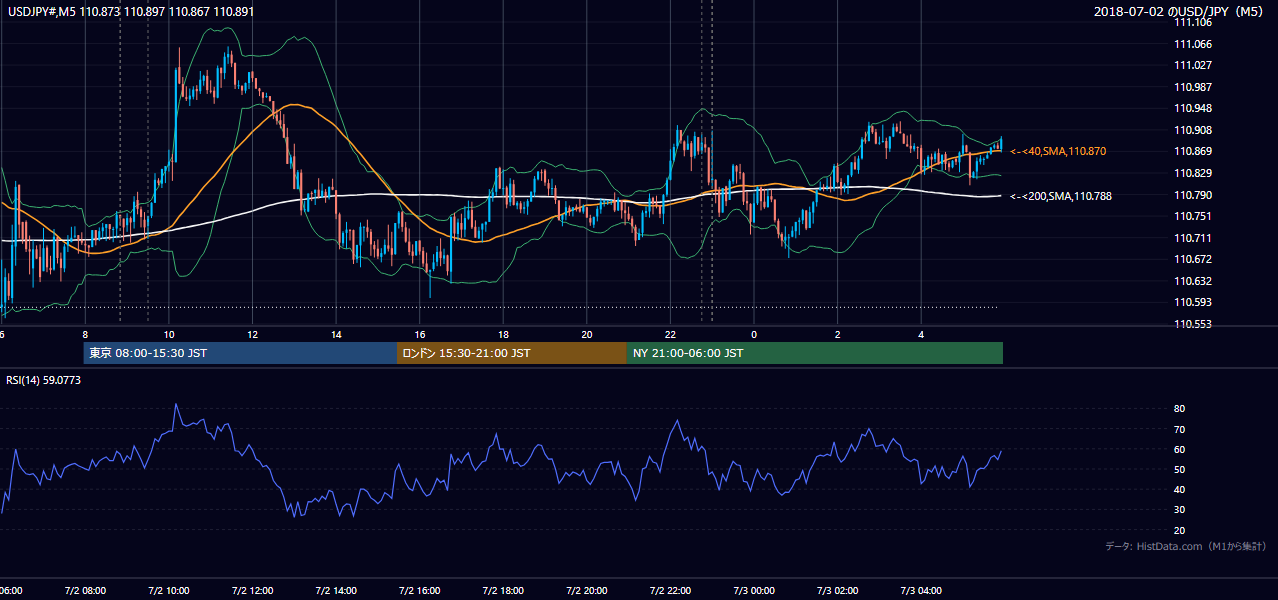Image resolution: width=1278 pixels, height=600 pixels.
Task: Click the 7/3 00:00 time label
Action: pyautogui.click(x=753, y=591)
